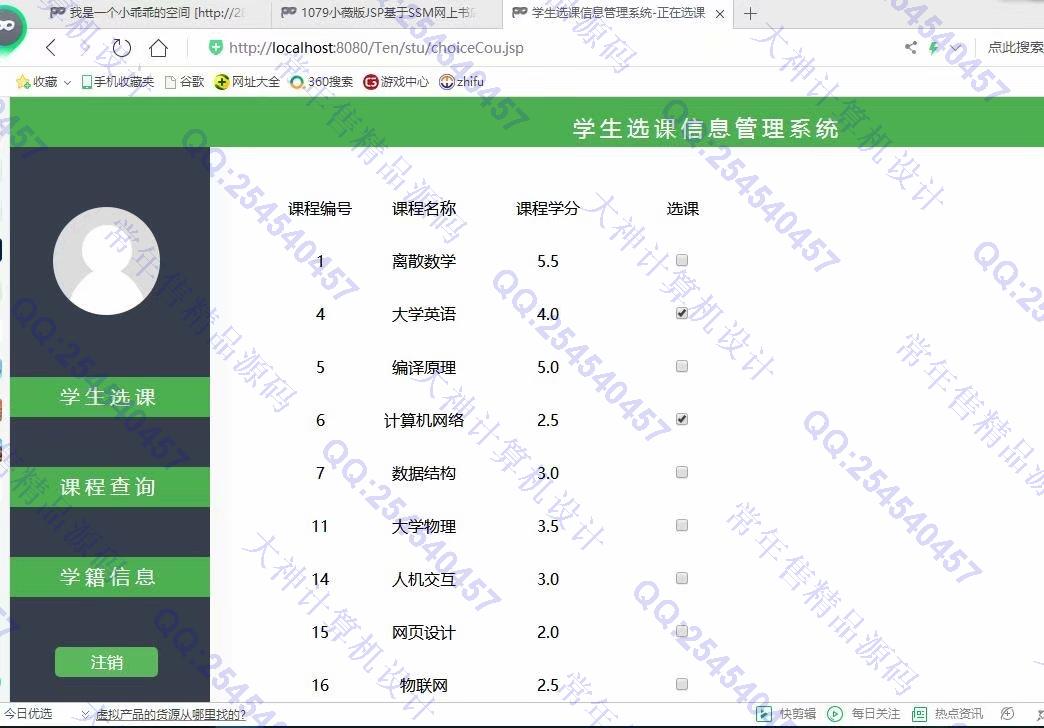Click the 每日关注 play icon

(x=835, y=714)
